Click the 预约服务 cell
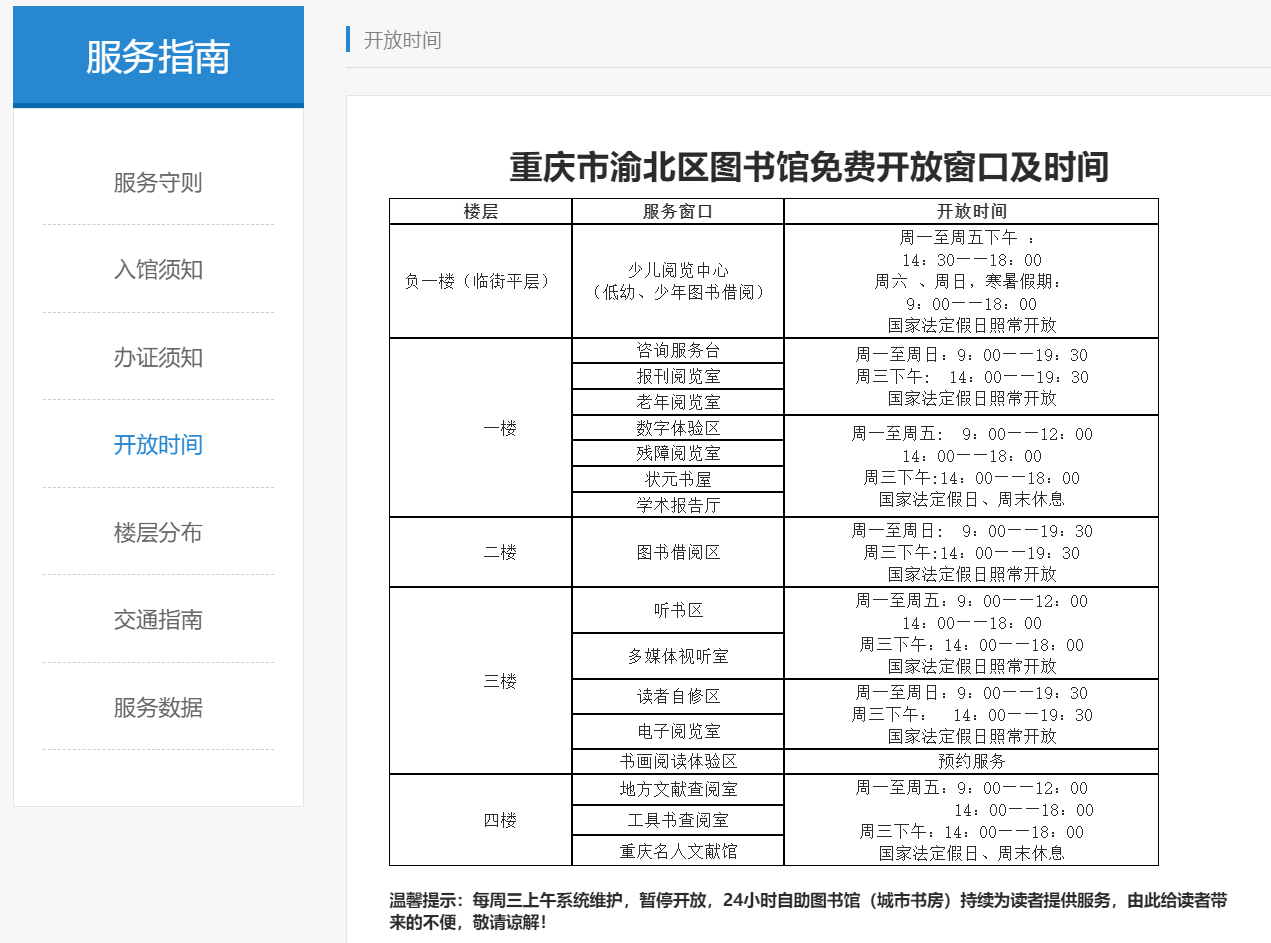 point(971,761)
